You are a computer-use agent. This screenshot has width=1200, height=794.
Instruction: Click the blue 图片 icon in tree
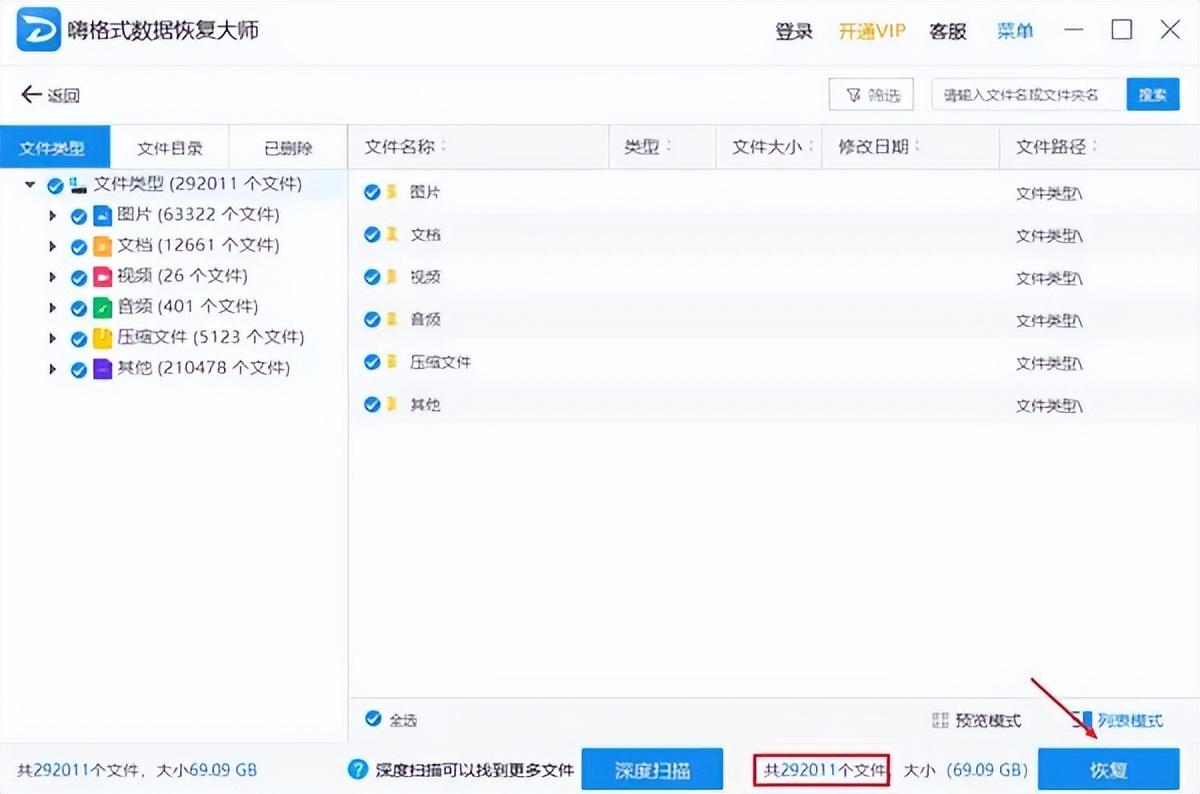click(x=102, y=215)
